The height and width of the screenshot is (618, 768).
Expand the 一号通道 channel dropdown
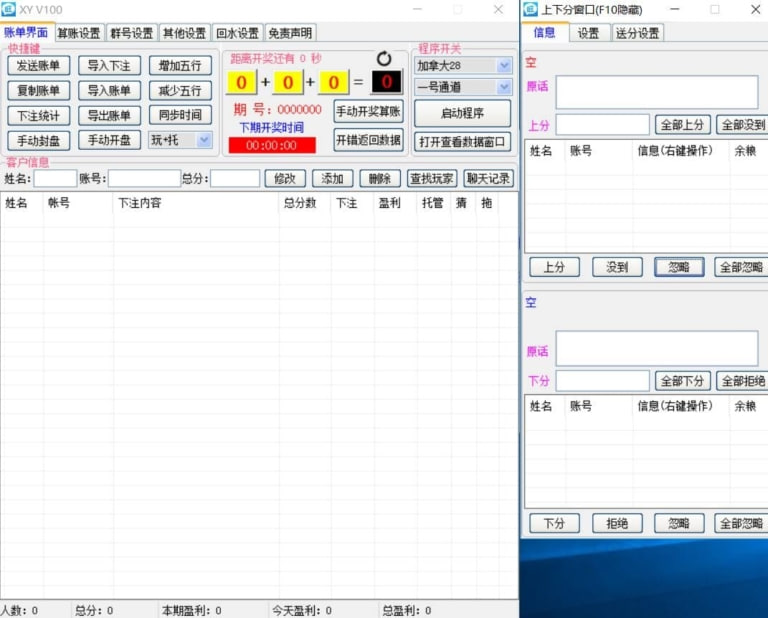tap(464, 88)
